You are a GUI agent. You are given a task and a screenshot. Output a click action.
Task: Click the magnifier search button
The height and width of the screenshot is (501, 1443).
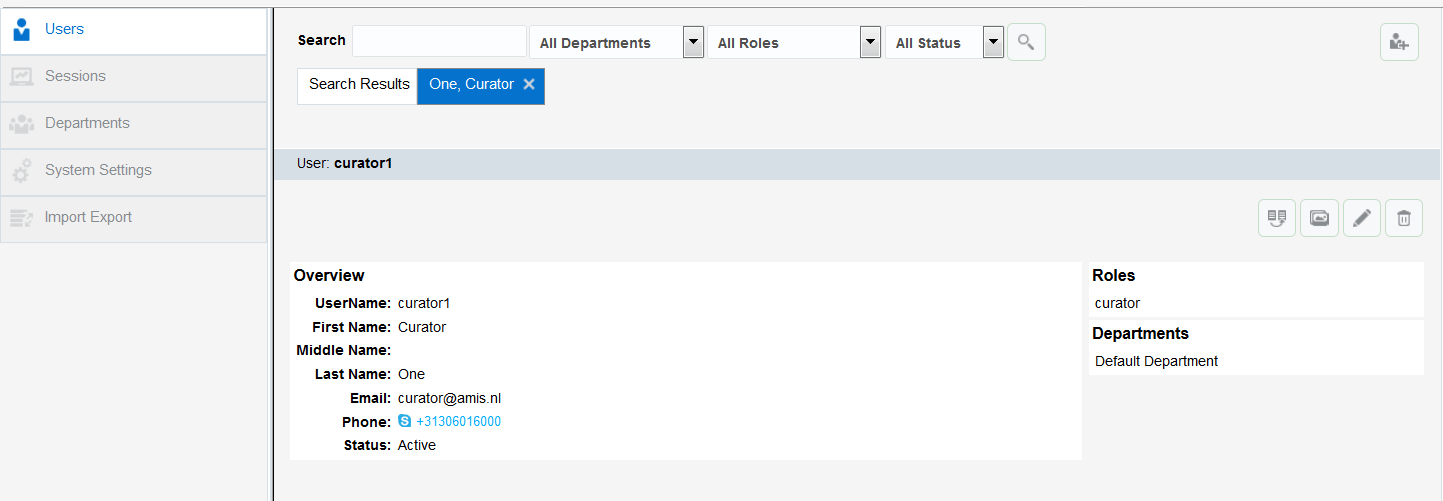pyautogui.click(x=1026, y=42)
